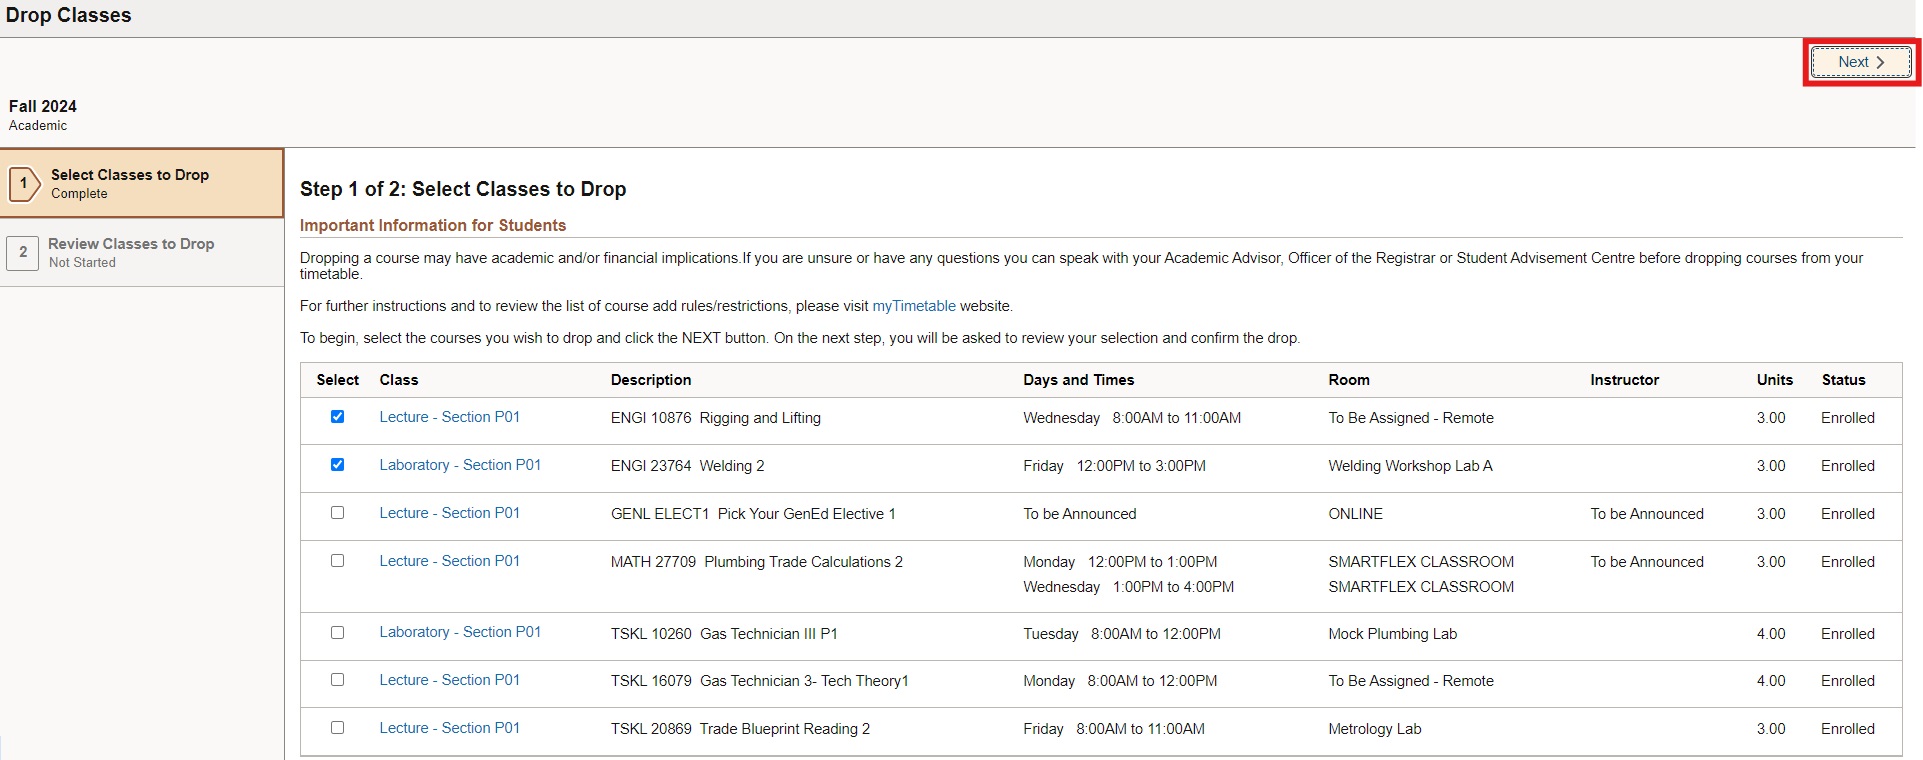
Task: Open Review Classes to Drop step
Action: point(131,252)
